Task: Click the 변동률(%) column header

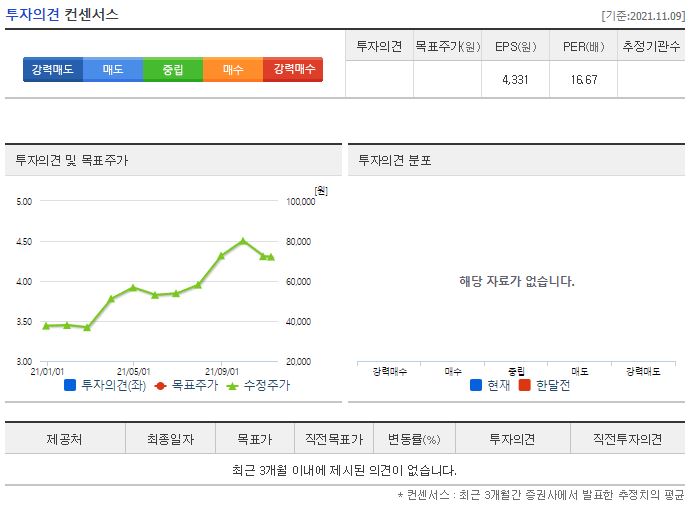Action: coord(414,439)
